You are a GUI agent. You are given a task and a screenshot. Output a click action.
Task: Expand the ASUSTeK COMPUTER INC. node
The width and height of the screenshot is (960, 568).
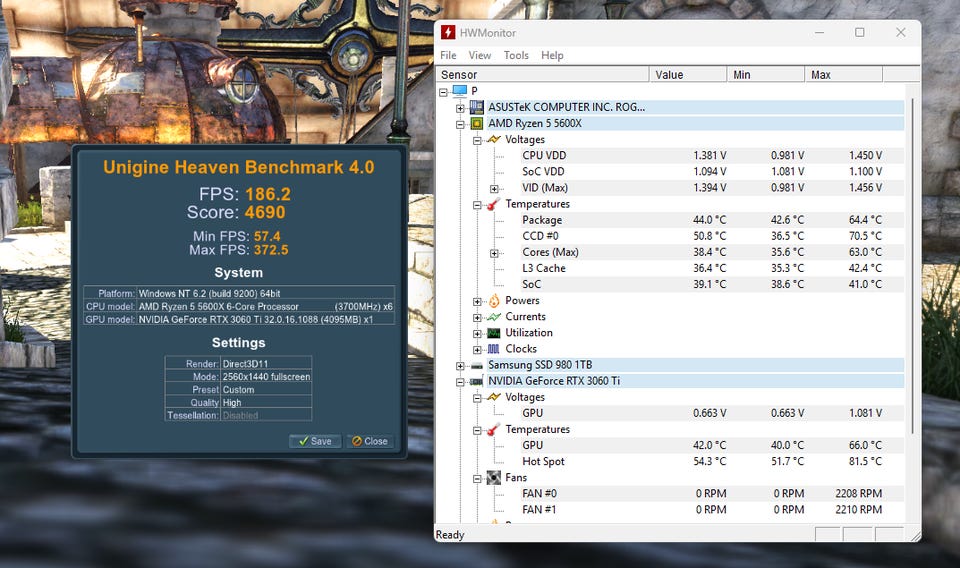460,108
